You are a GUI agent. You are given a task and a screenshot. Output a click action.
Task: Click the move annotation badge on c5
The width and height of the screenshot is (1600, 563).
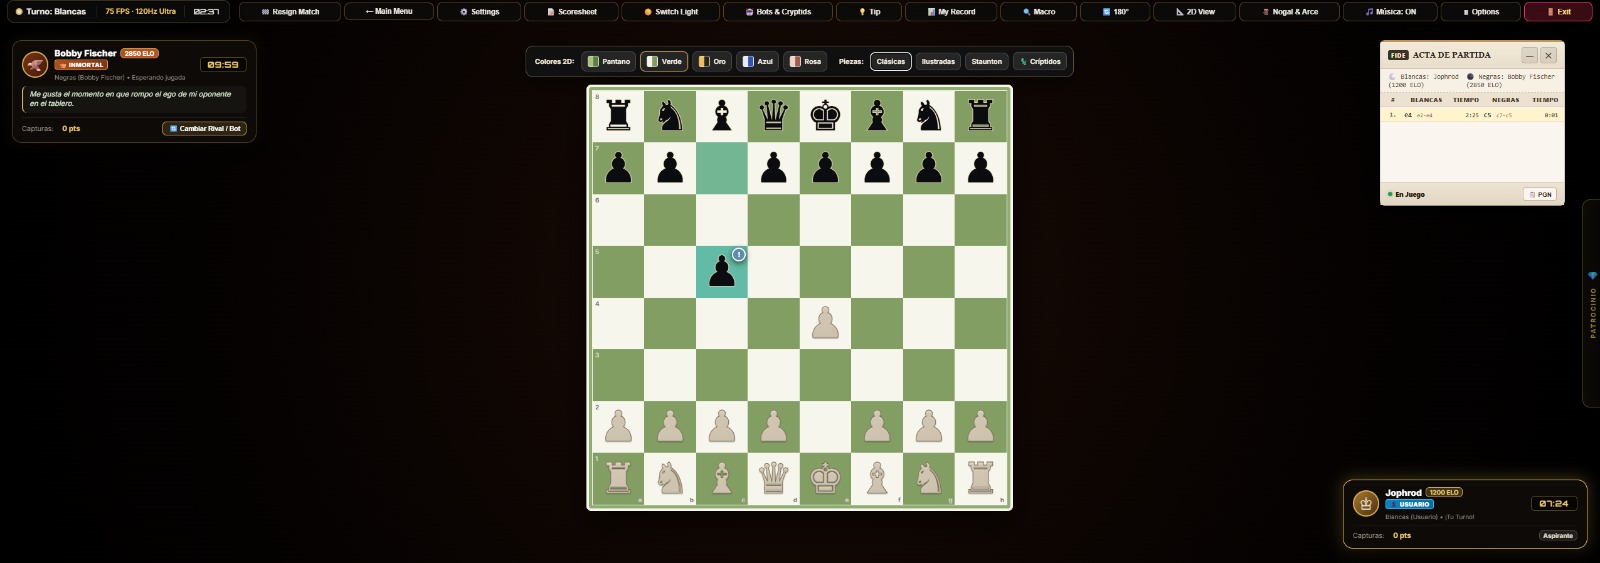tap(738, 254)
